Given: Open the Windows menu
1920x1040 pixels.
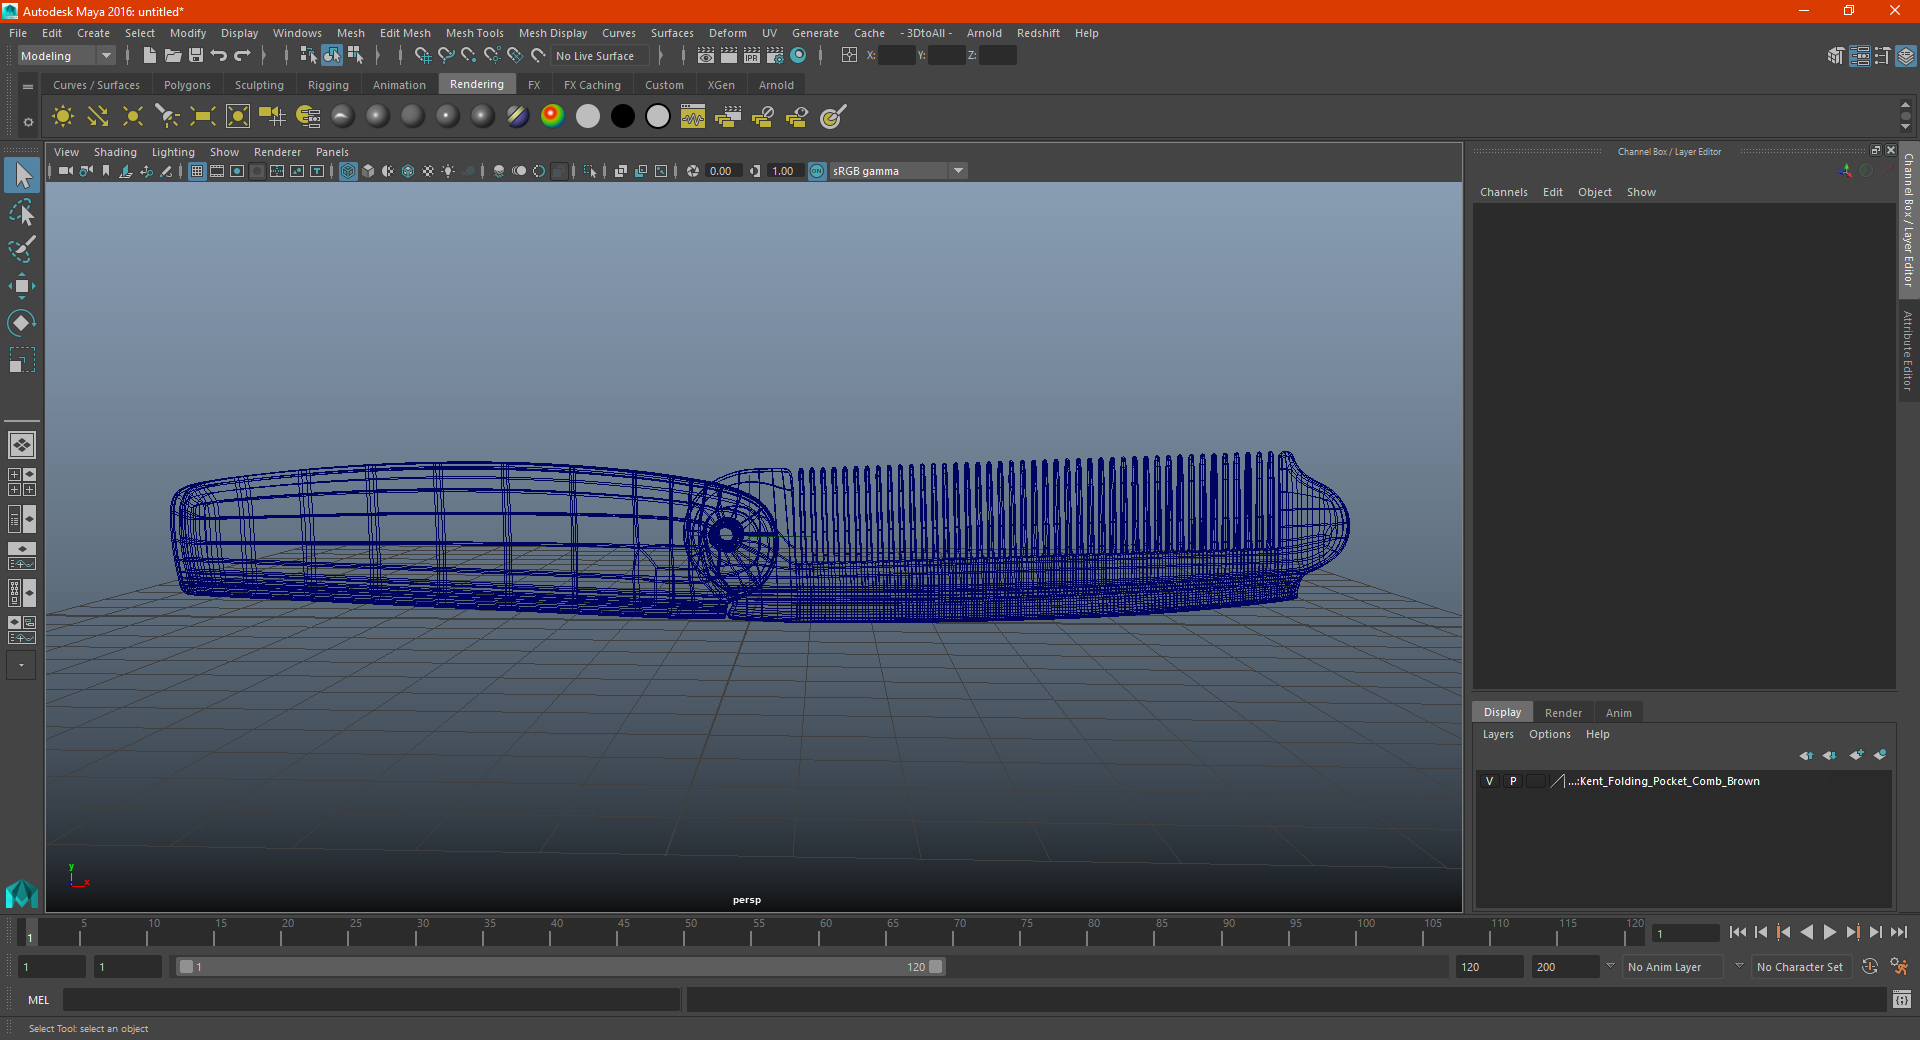Looking at the screenshot, I should point(297,33).
